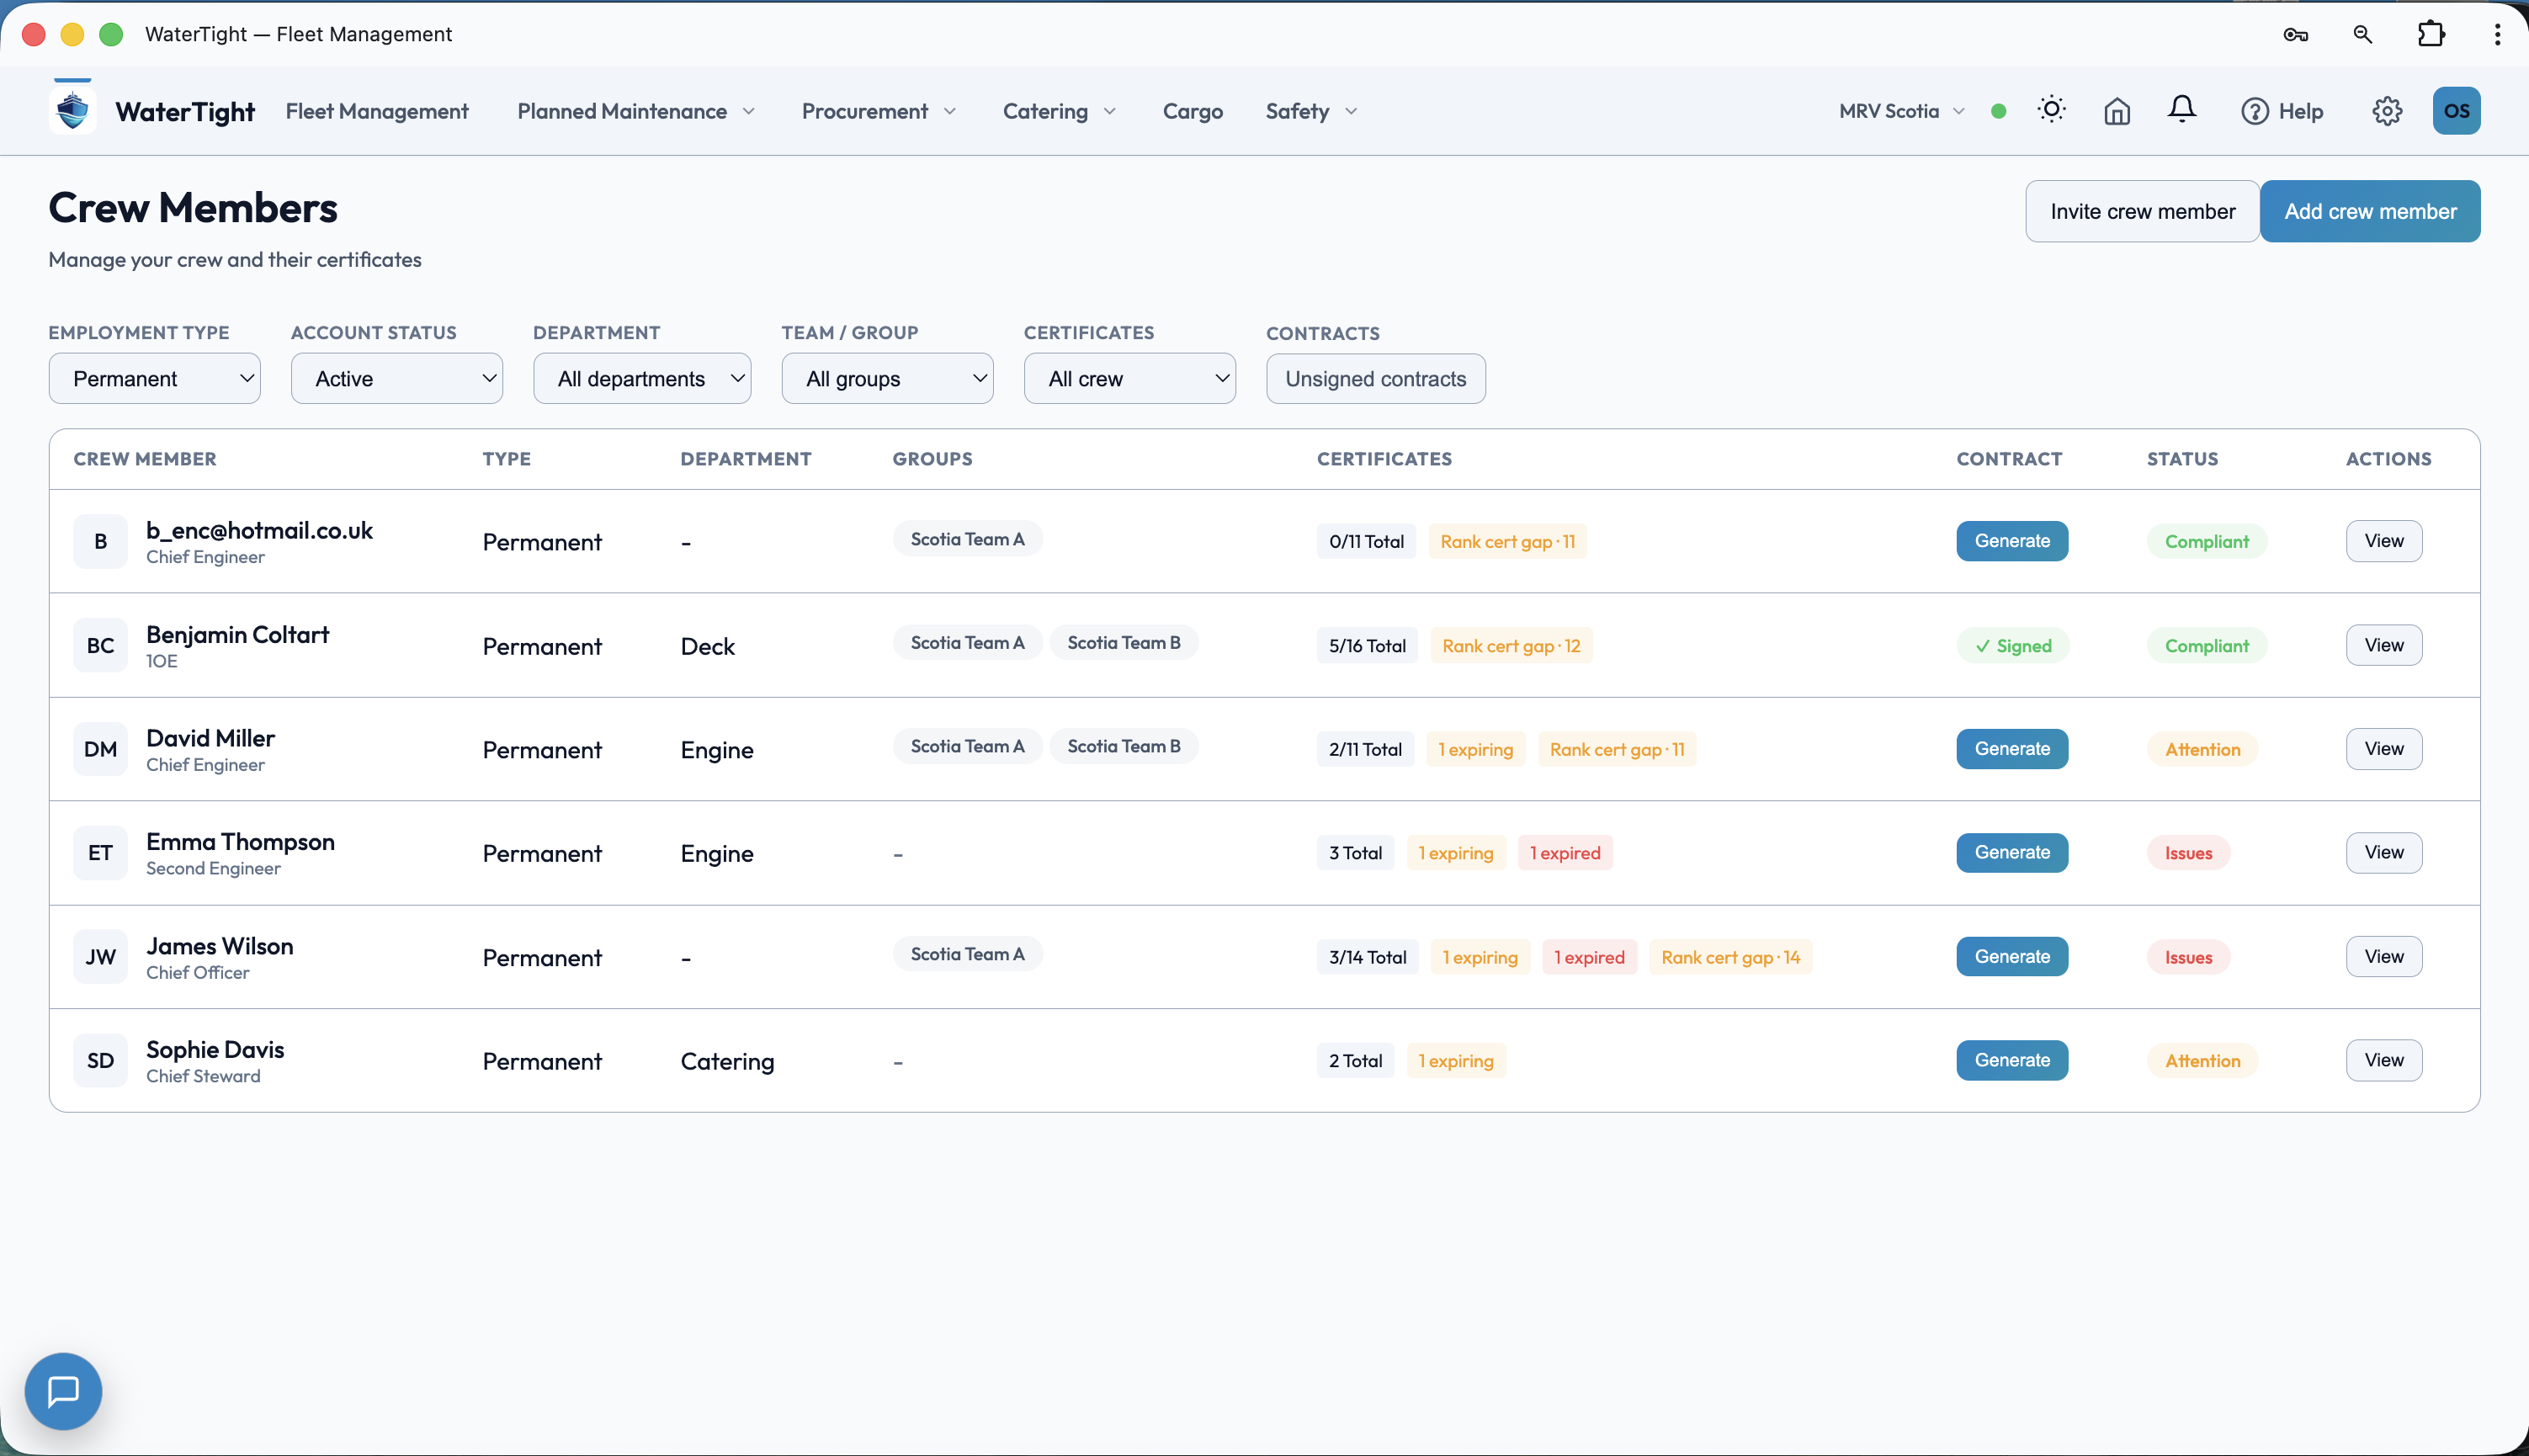The image size is (2529, 1456).
Task: Click David Miller's Scotia Team A chip
Action: point(967,747)
